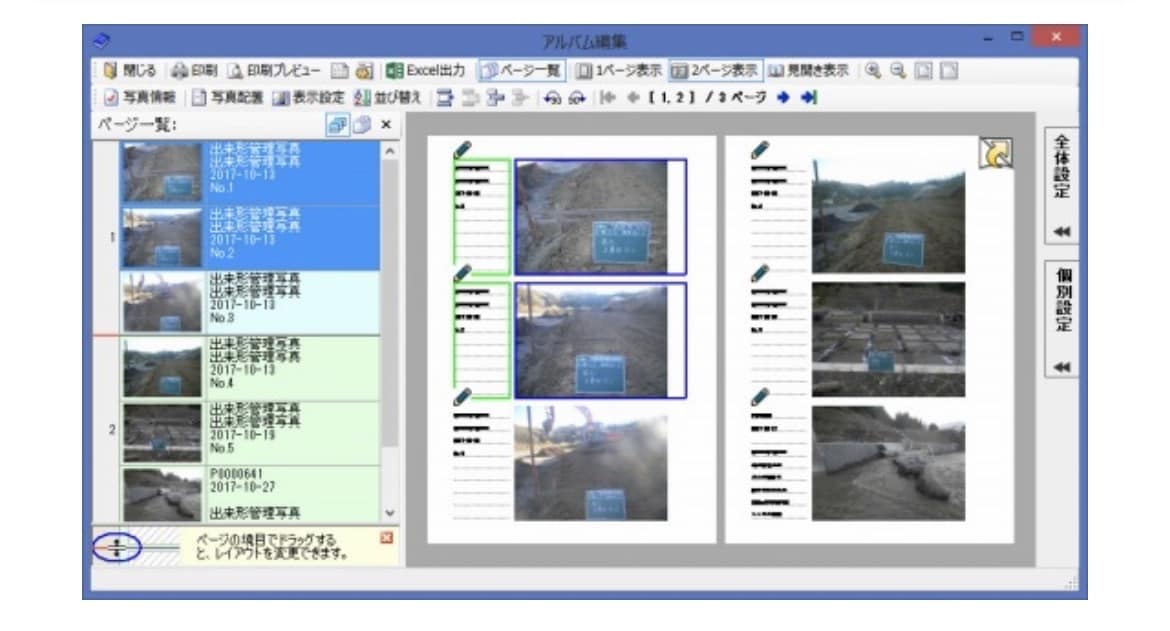Select the first photo on the right page

click(888, 216)
